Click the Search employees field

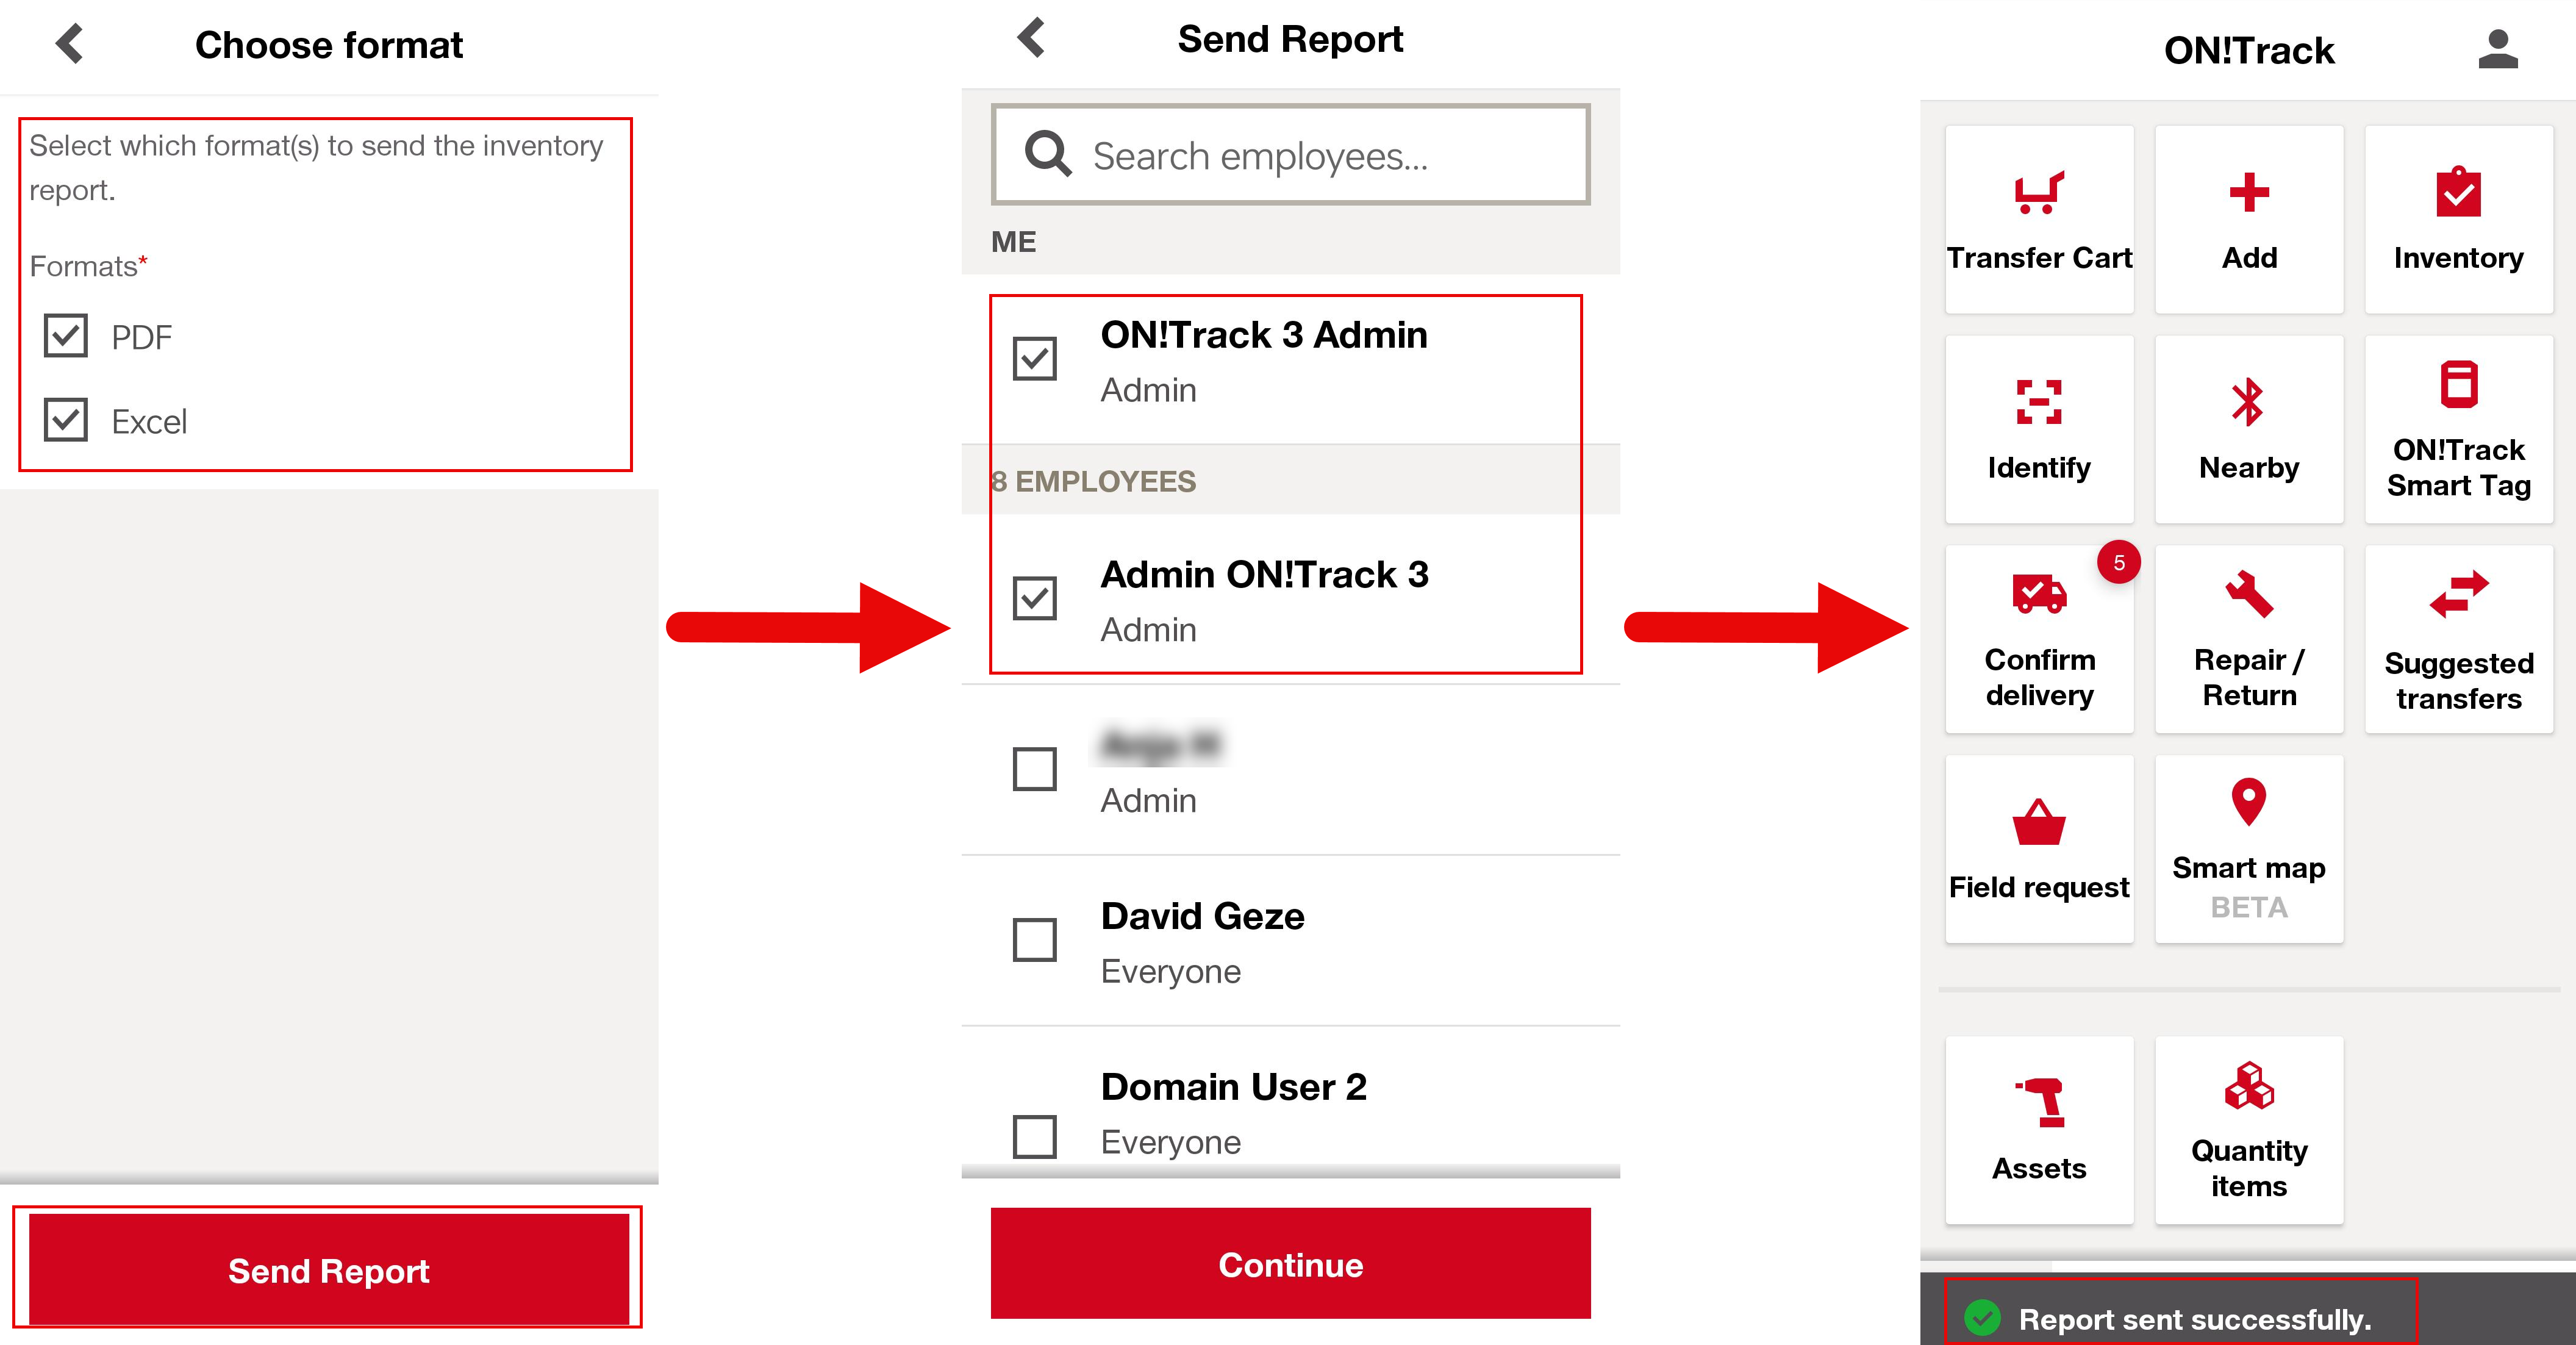click(1290, 155)
